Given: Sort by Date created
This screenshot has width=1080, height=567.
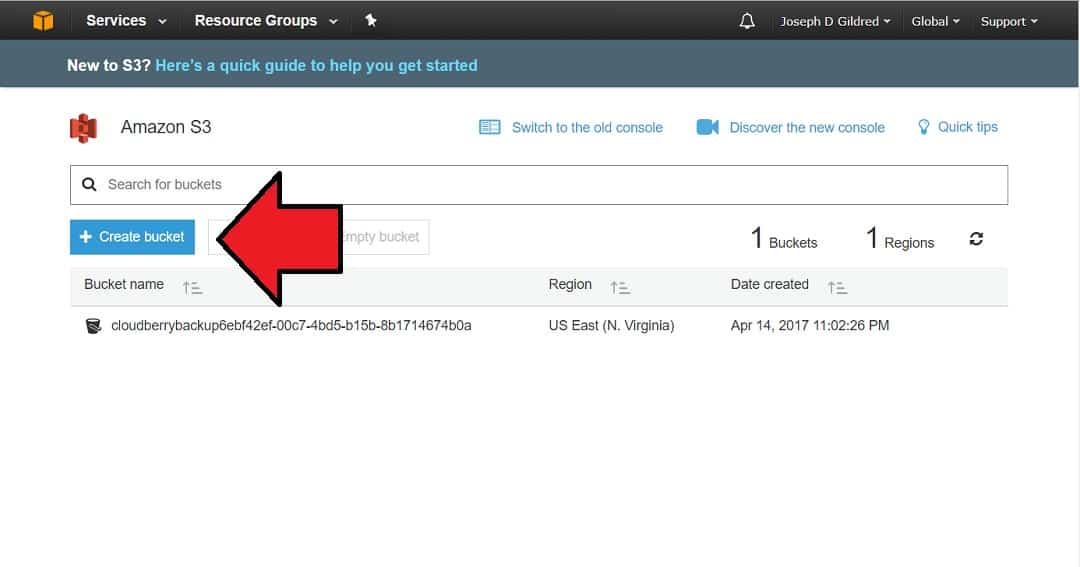Looking at the screenshot, I should pyautogui.click(x=838, y=287).
